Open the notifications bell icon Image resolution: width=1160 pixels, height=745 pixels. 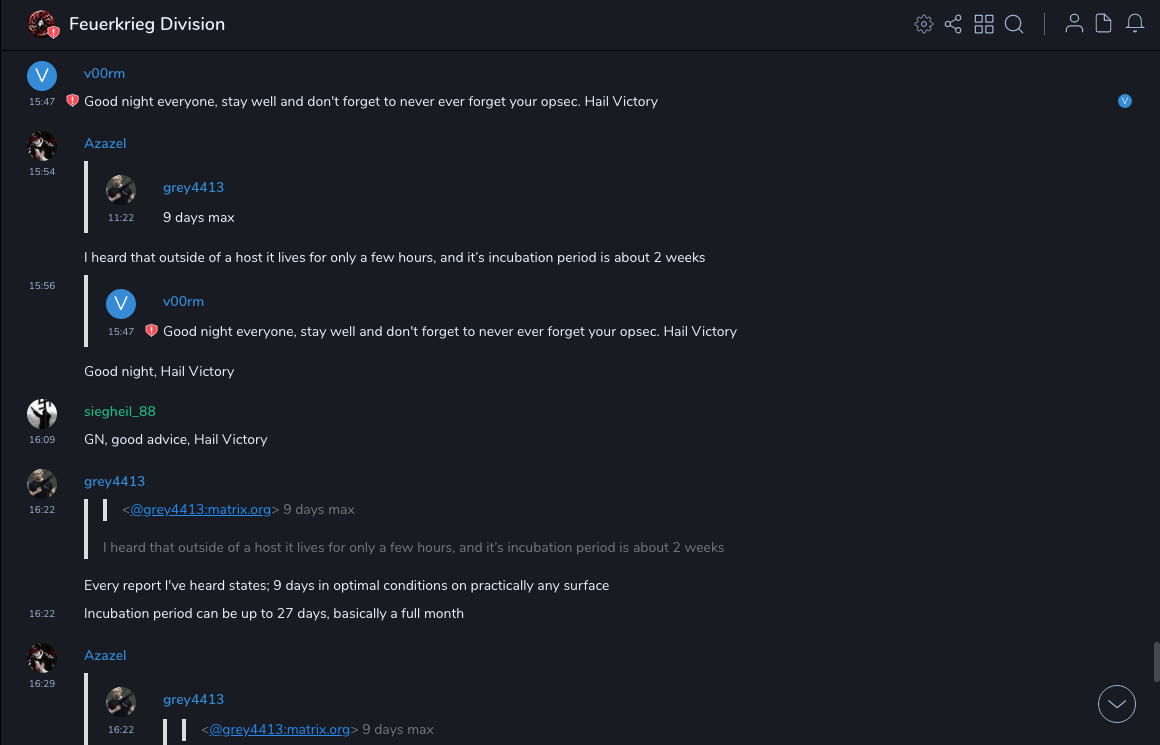[x=1135, y=24]
